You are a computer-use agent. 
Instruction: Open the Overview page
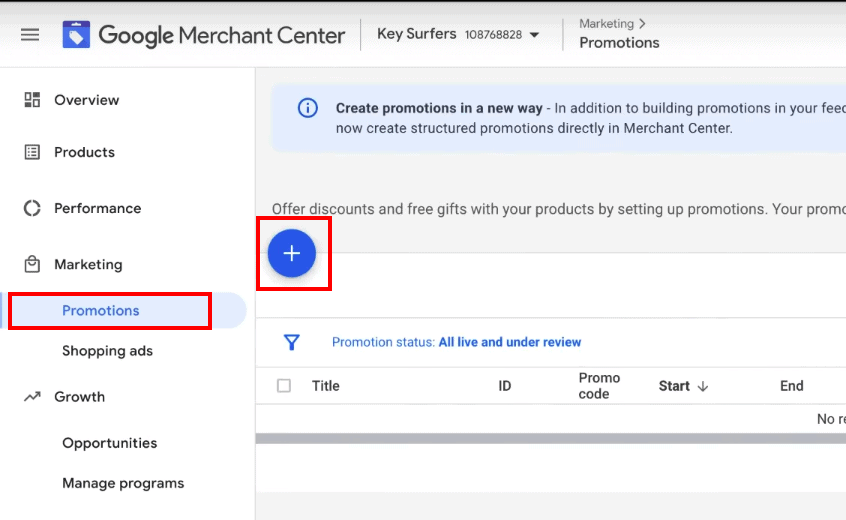(86, 100)
